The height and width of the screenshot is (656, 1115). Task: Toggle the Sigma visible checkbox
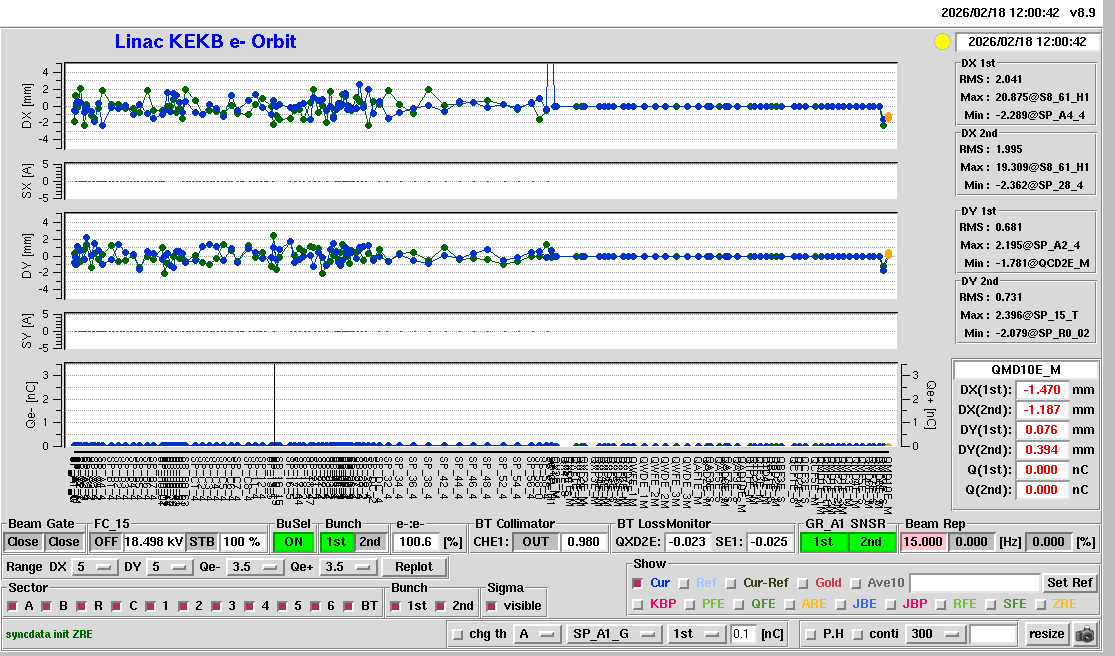(491, 606)
